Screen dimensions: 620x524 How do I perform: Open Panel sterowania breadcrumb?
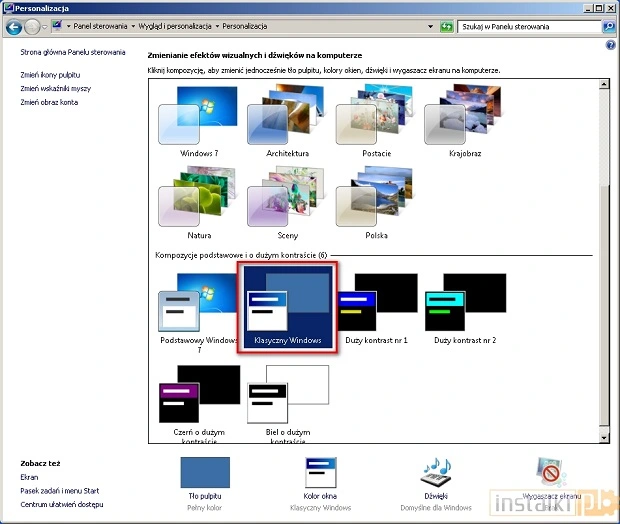[100, 26]
